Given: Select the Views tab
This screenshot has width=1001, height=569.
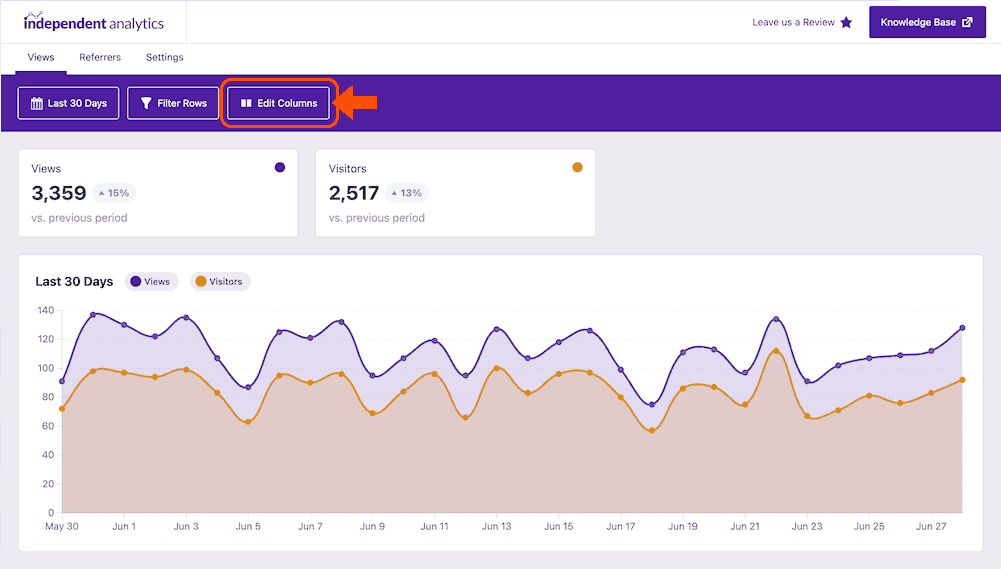Looking at the screenshot, I should tap(41, 57).
